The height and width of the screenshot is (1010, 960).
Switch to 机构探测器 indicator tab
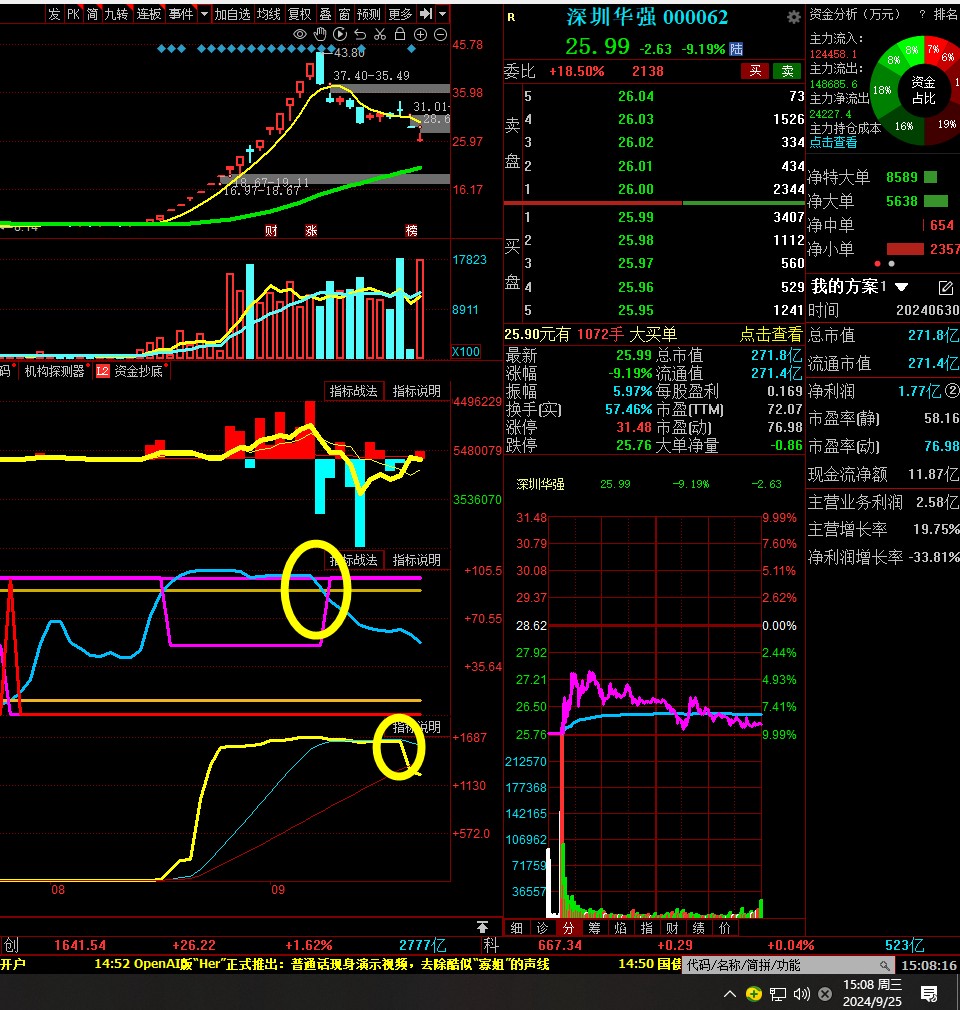coord(54,371)
